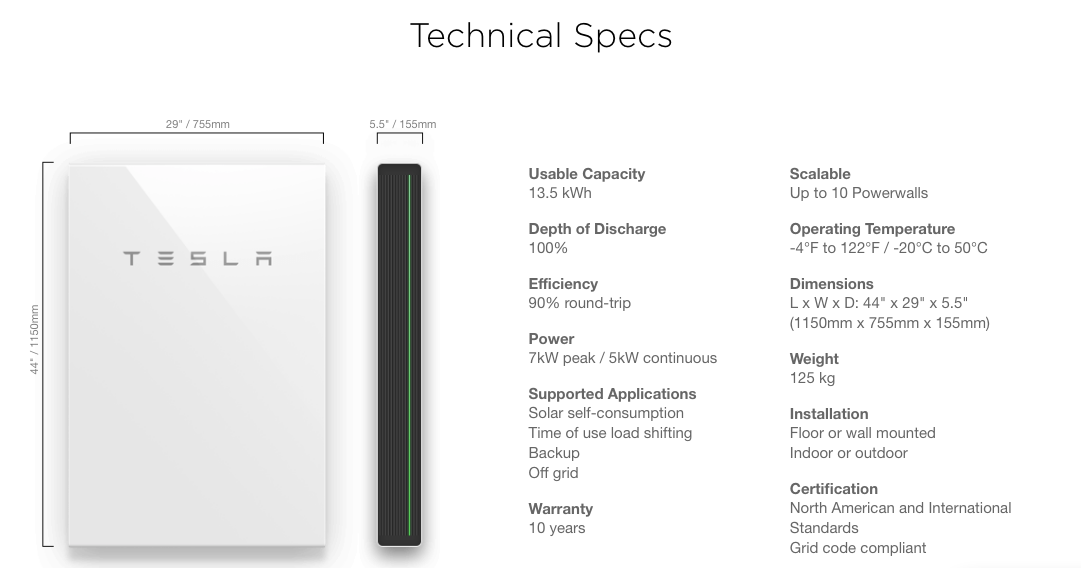Click the 7kW peak / 5kW continuous text
Image resolution: width=1081 pixels, height=568 pixels.
click(x=623, y=358)
